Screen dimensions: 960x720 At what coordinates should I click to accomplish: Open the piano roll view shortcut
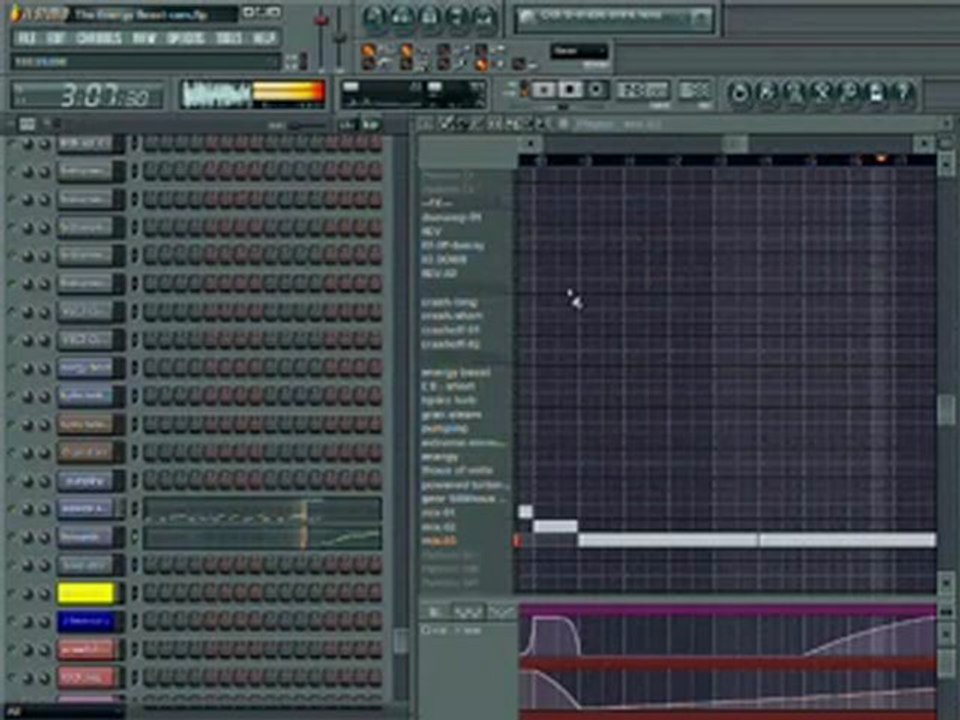429,20
